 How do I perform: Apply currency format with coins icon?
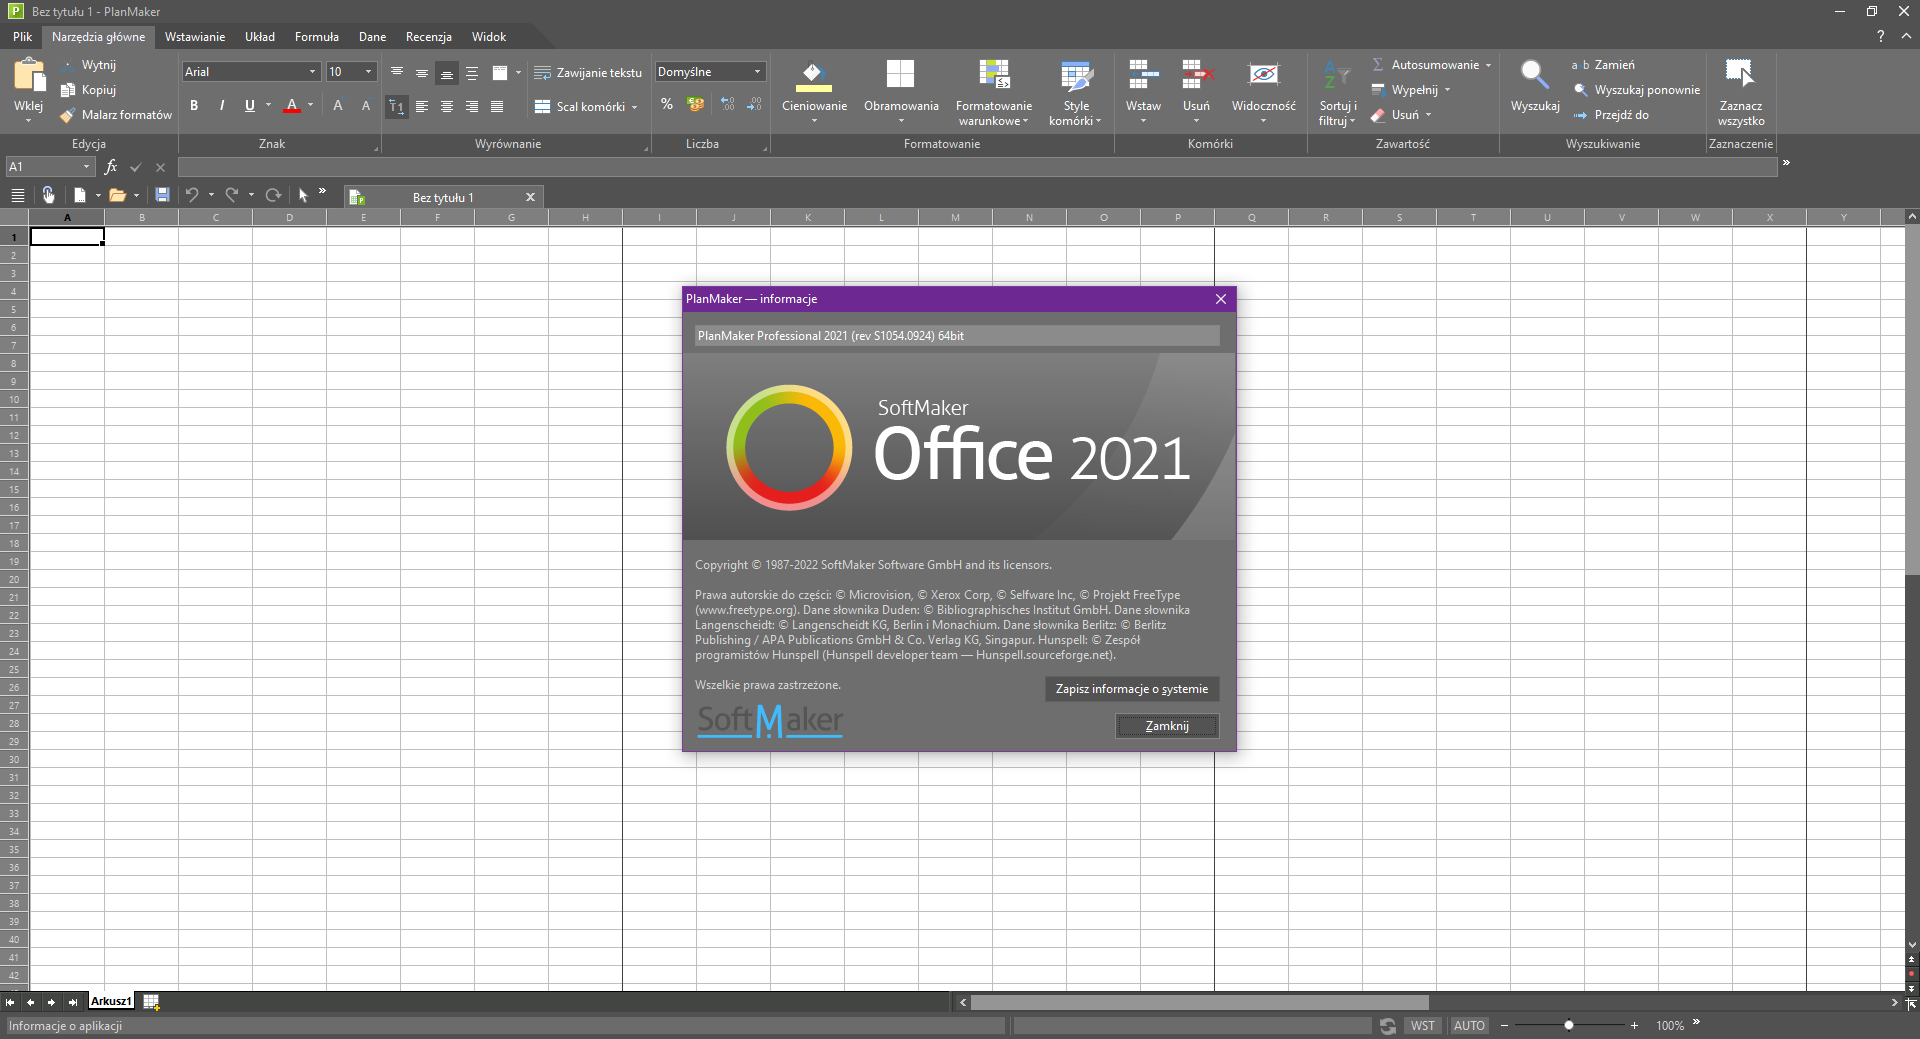(x=696, y=104)
